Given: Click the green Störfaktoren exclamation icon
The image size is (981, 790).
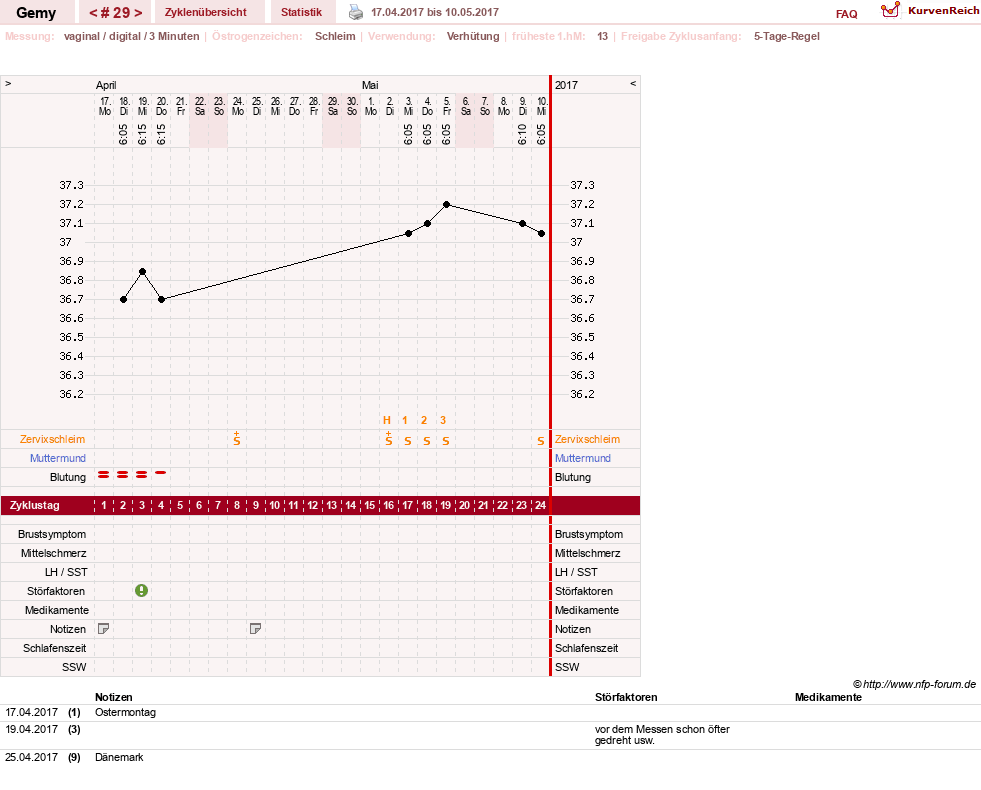Looking at the screenshot, I should [141, 590].
